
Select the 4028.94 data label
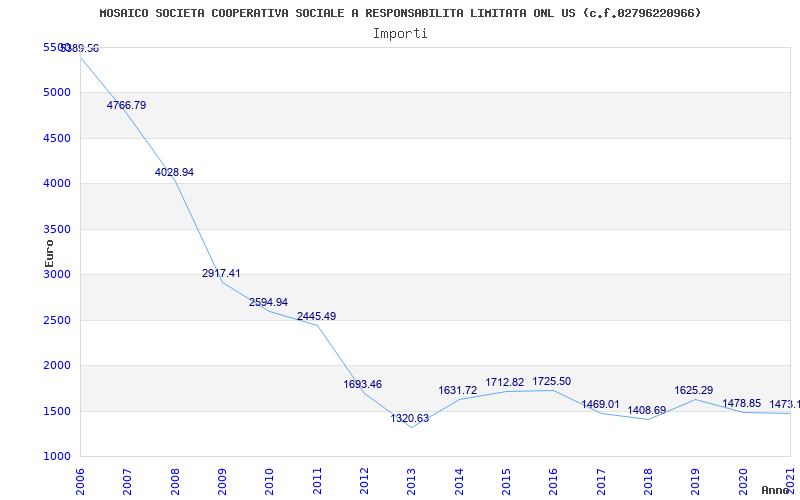174,172
